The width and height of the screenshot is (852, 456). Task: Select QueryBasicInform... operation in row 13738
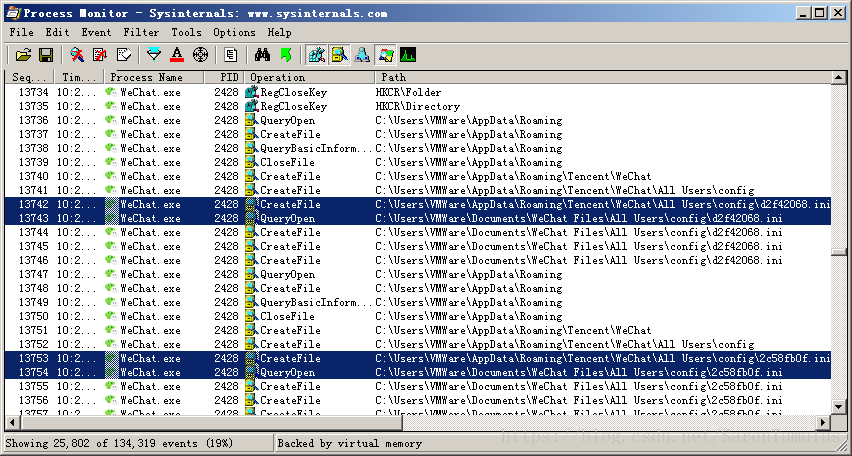coord(316,148)
